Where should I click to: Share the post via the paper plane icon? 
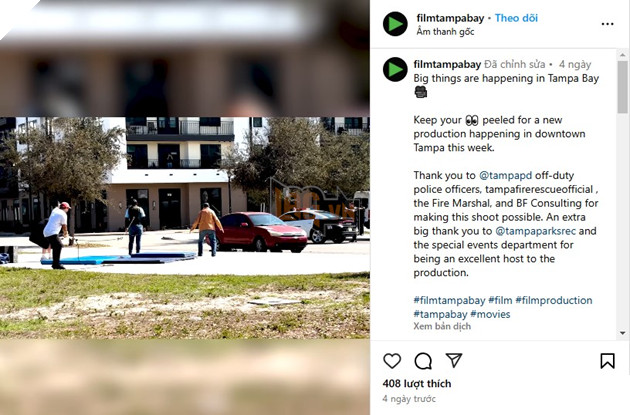click(x=454, y=360)
